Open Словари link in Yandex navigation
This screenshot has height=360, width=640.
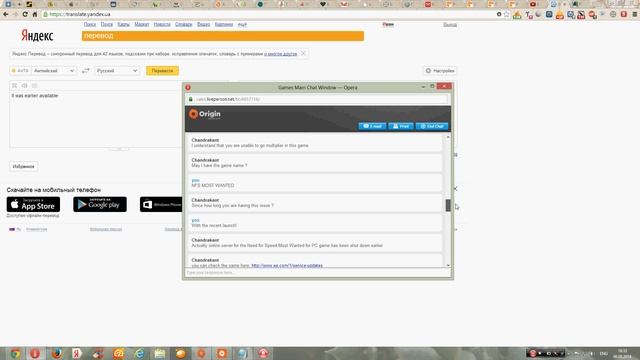(183, 24)
